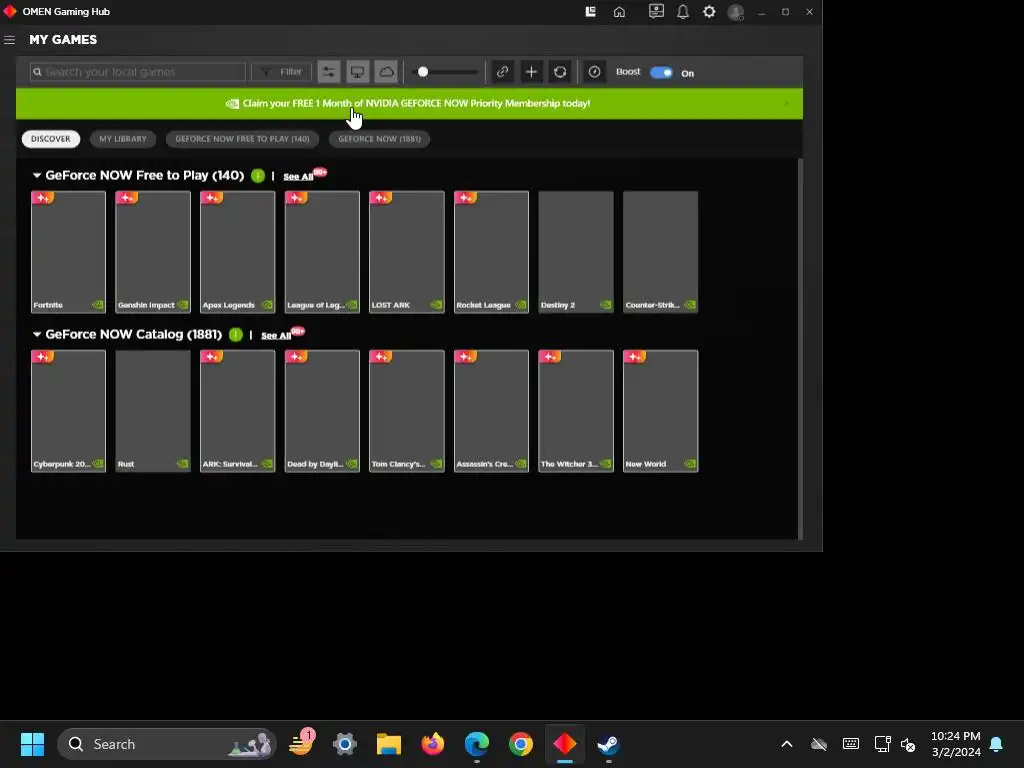The image size is (1024, 768).
Task: Open the Assassin's Creed game tile
Action: pos(491,411)
